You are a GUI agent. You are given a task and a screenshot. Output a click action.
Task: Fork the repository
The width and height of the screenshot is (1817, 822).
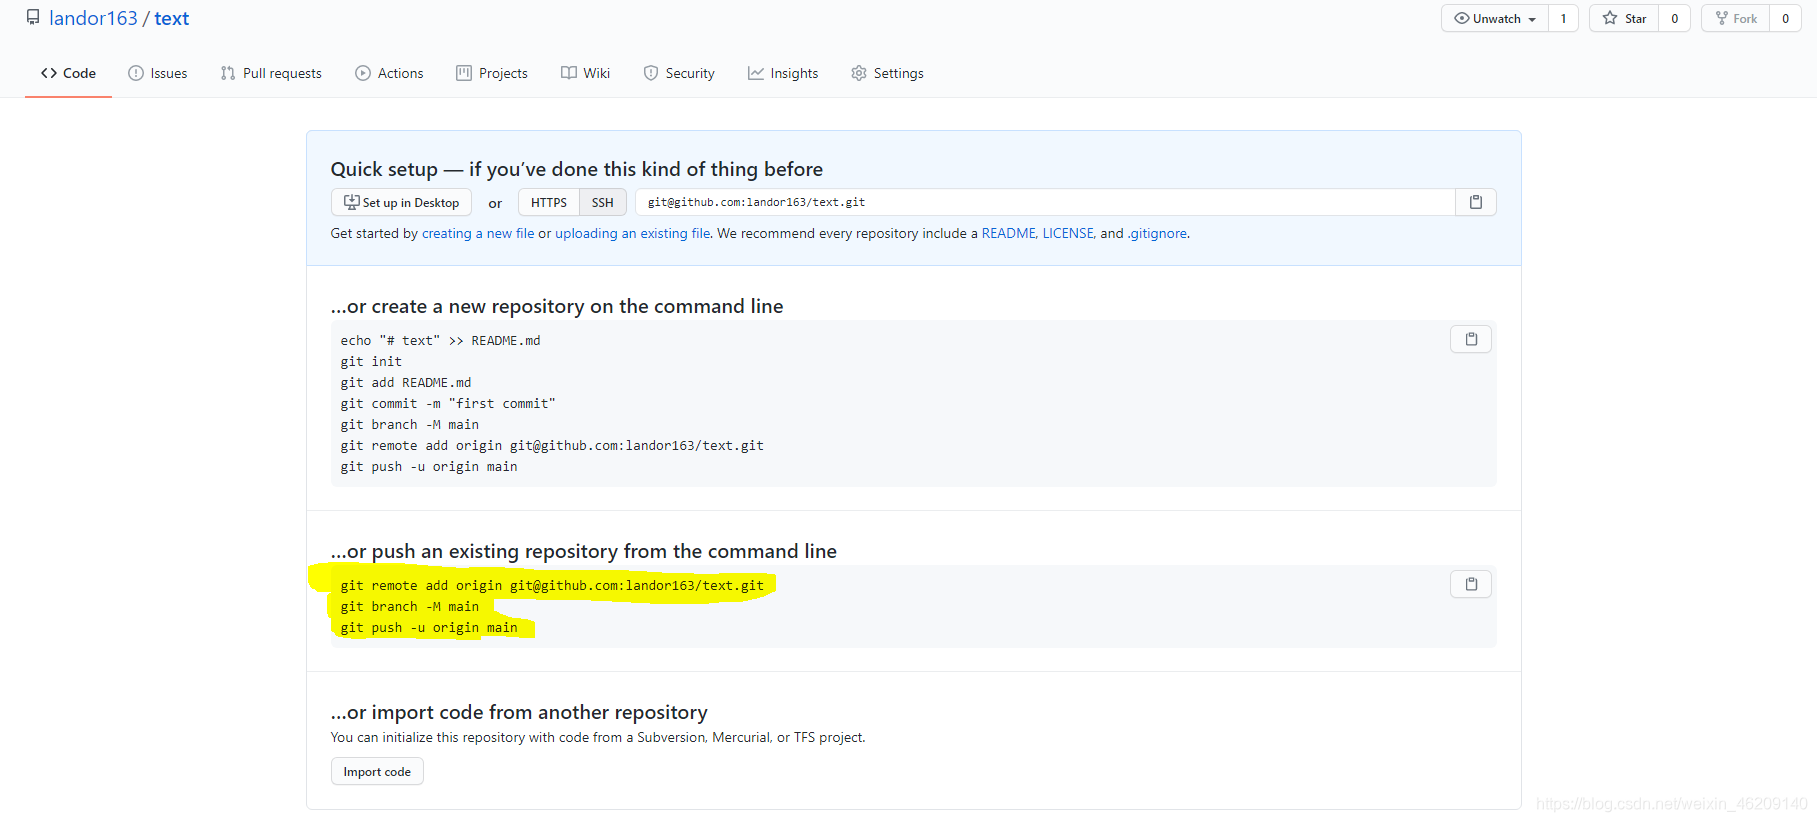click(1736, 18)
